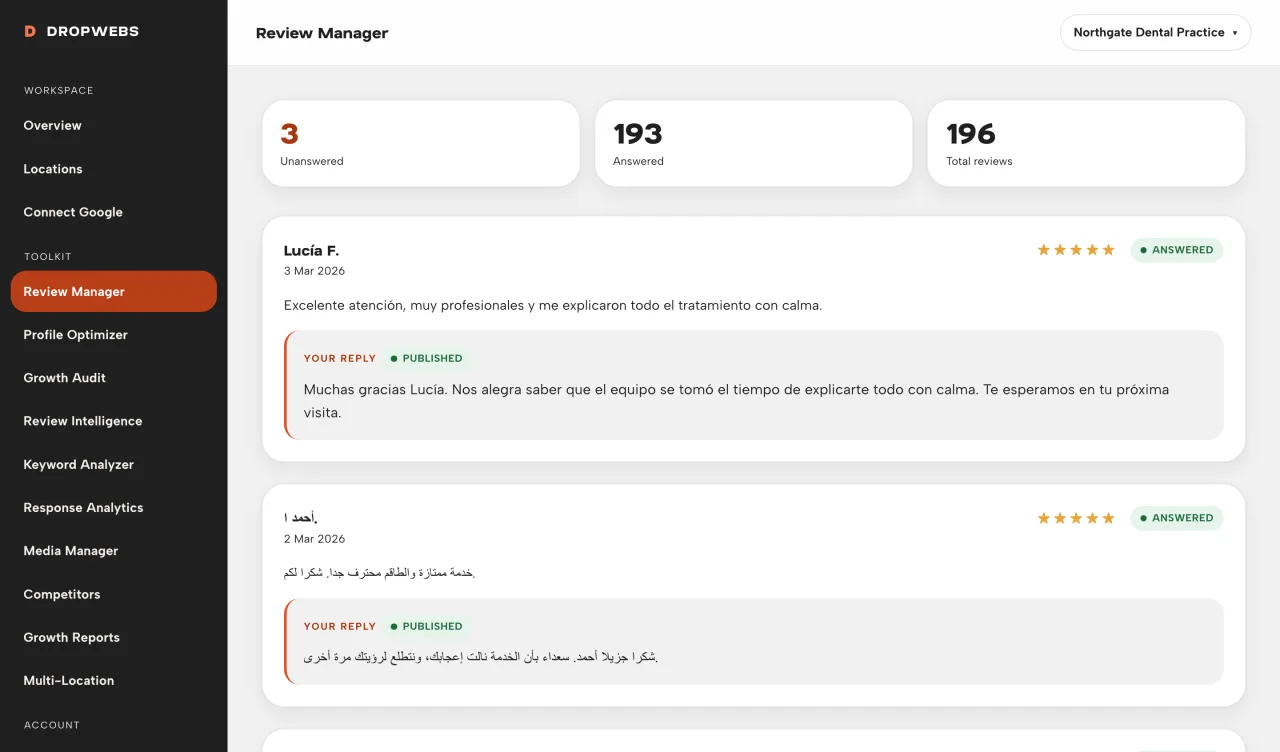Click the 'YOUR REPLY' label on the Arabic review

click(x=340, y=626)
